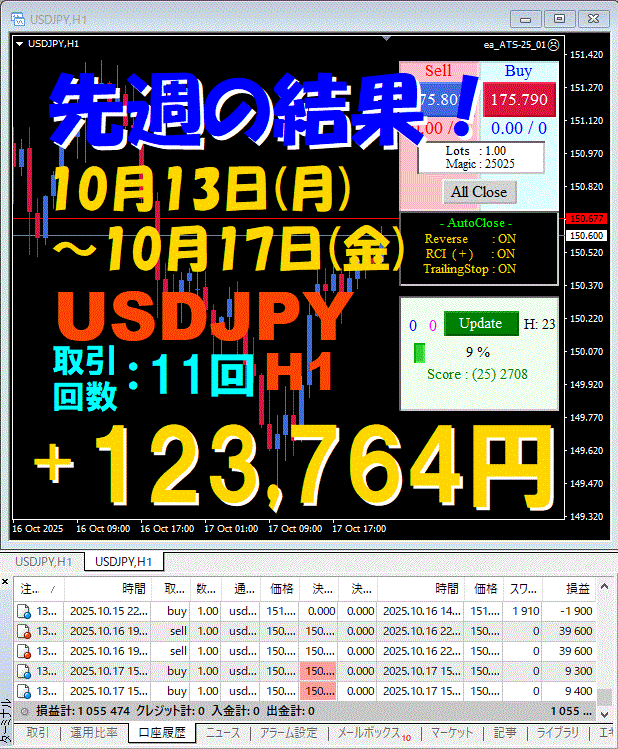Sort by the 取... type column header
Viewport: 618px width, 749px height.
tap(170, 589)
